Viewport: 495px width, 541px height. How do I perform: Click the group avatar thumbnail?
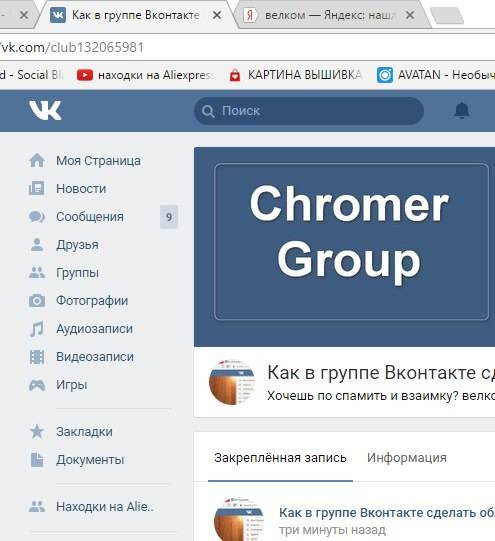[x=232, y=382]
